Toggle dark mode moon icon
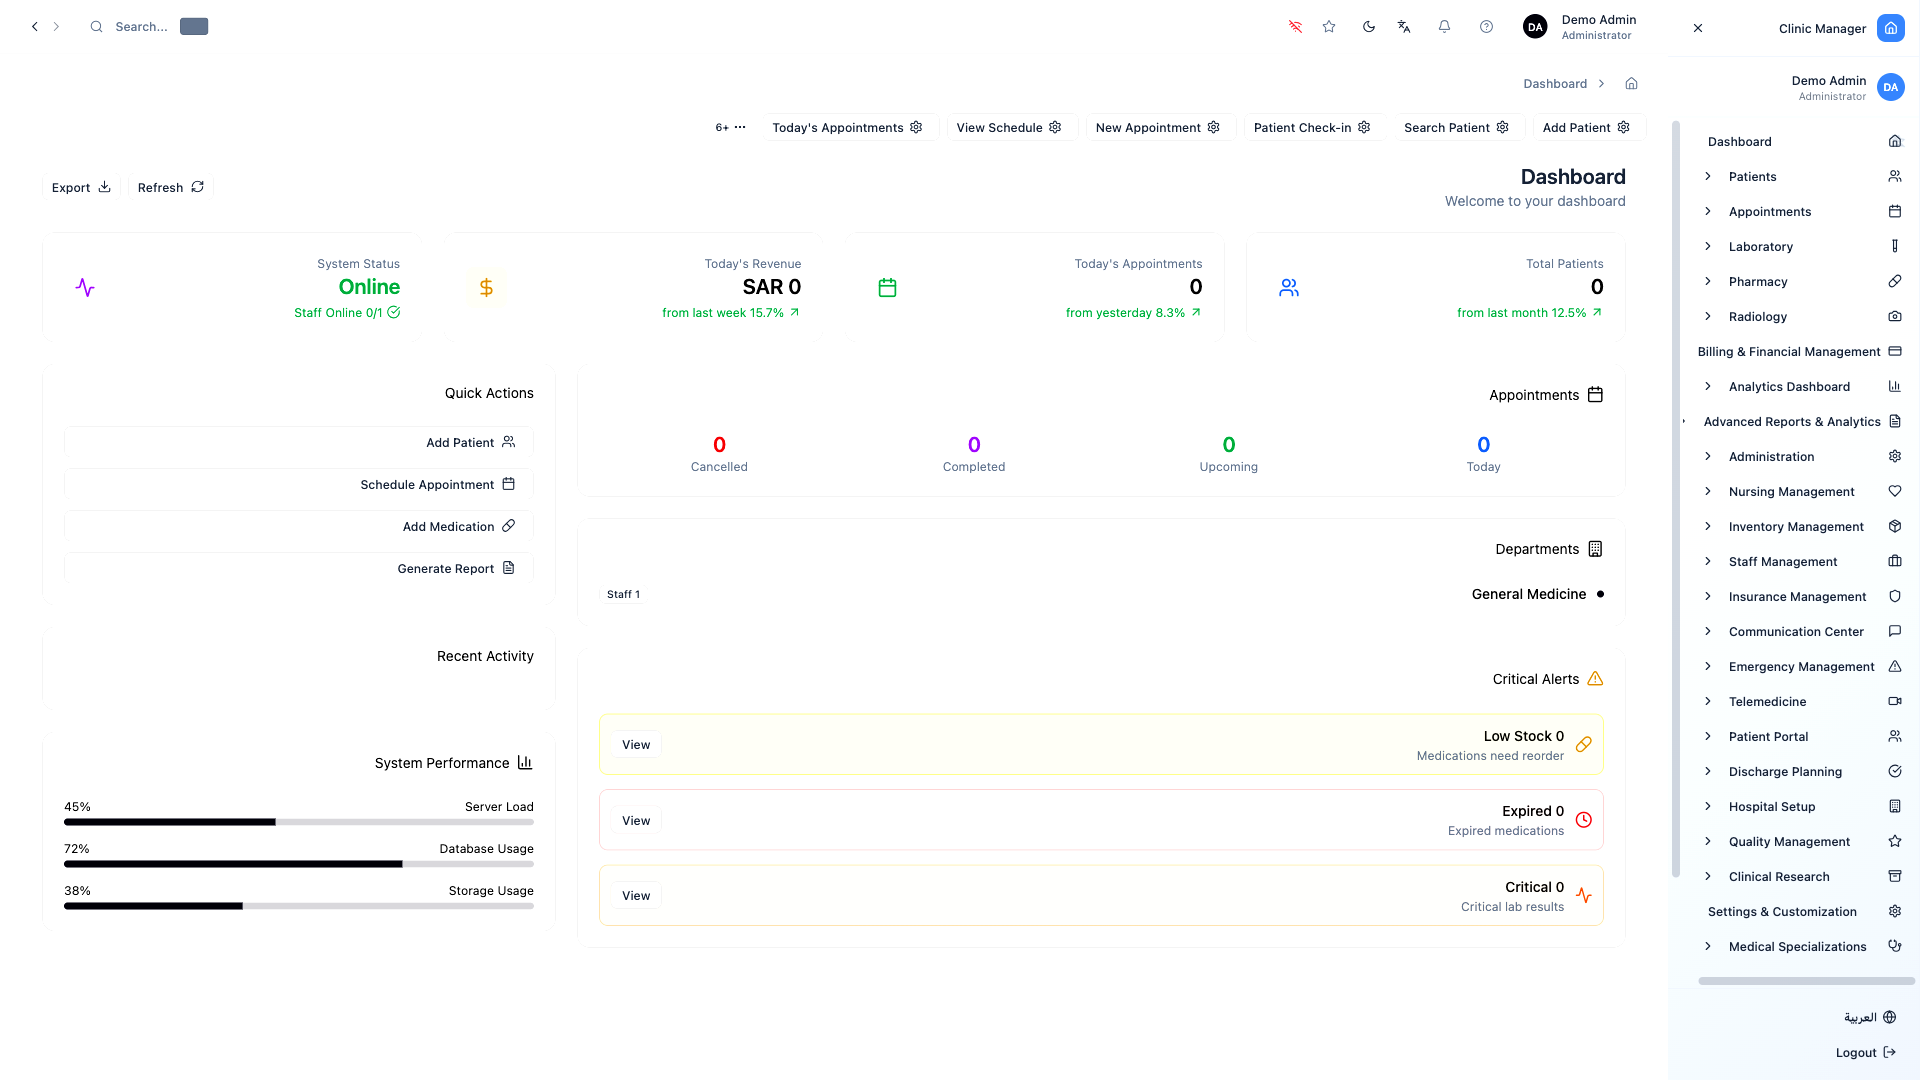Viewport: 1920px width, 1080px height. (x=1369, y=27)
